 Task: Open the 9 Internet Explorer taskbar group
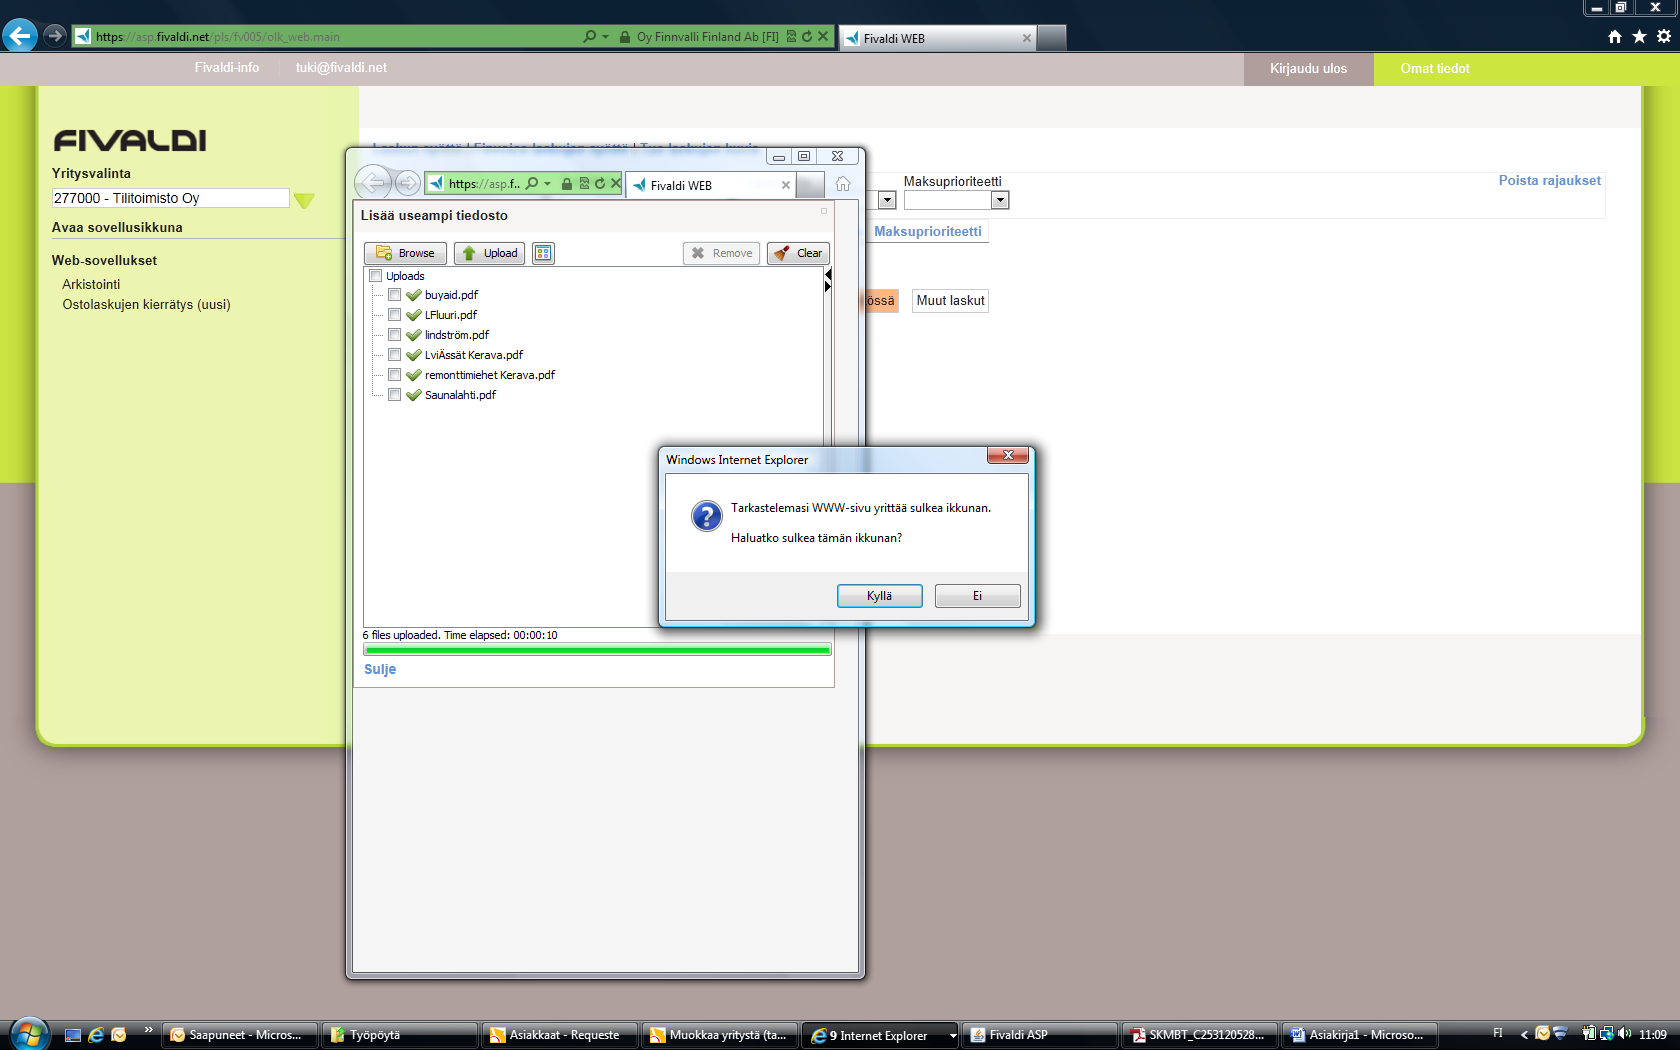[x=882, y=1035]
